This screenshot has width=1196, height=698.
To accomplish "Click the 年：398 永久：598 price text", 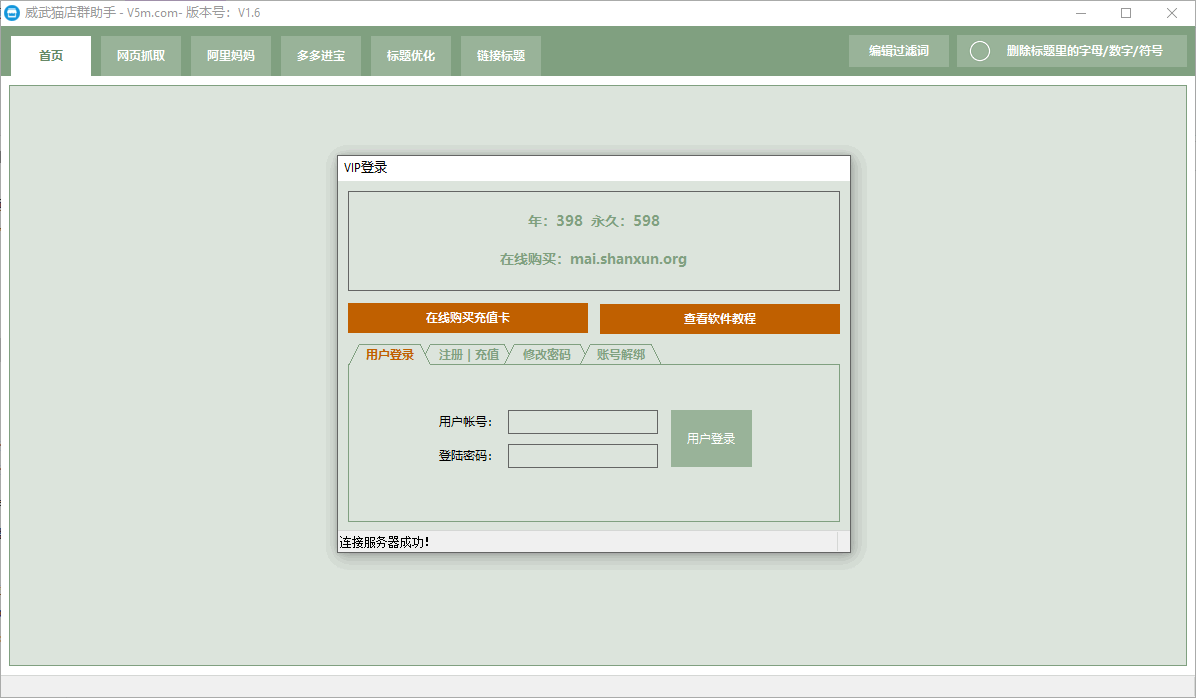I will (594, 221).
